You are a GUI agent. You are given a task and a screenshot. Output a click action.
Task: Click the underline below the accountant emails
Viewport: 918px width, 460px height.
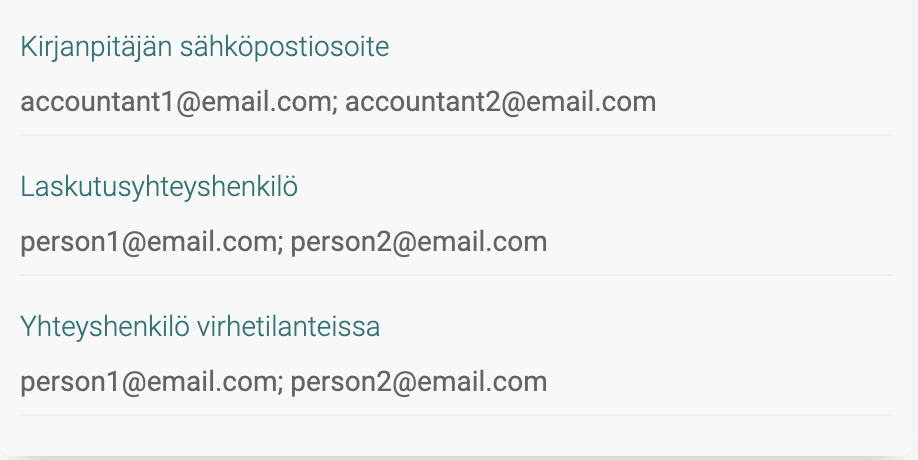(x=456, y=135)
